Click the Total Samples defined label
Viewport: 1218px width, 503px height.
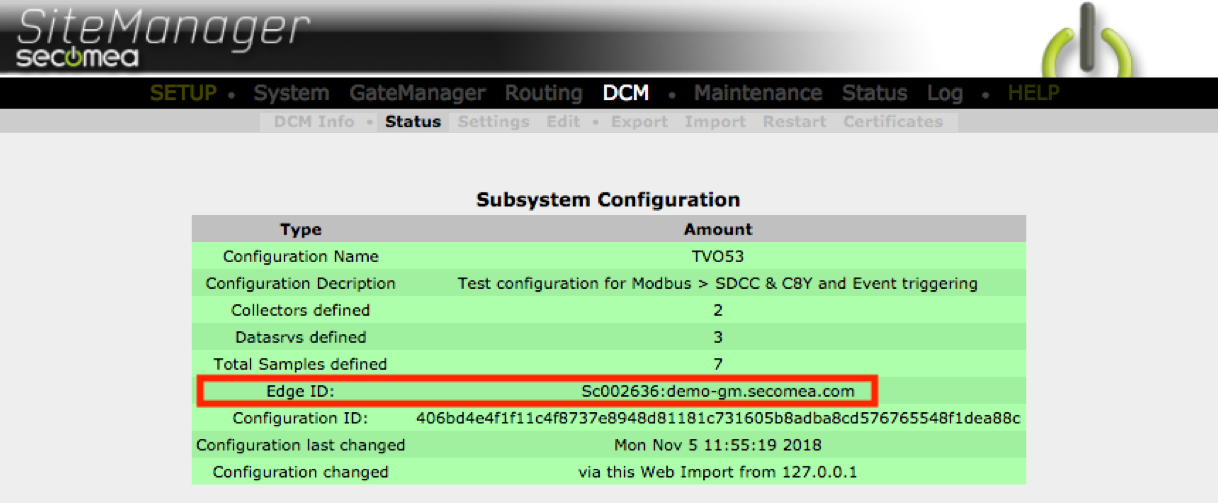pos(301,364)
